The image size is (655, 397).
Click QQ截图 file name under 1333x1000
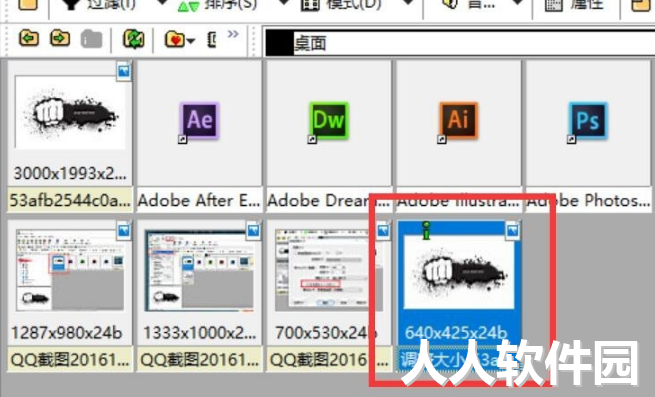click(x=199, y=360)
